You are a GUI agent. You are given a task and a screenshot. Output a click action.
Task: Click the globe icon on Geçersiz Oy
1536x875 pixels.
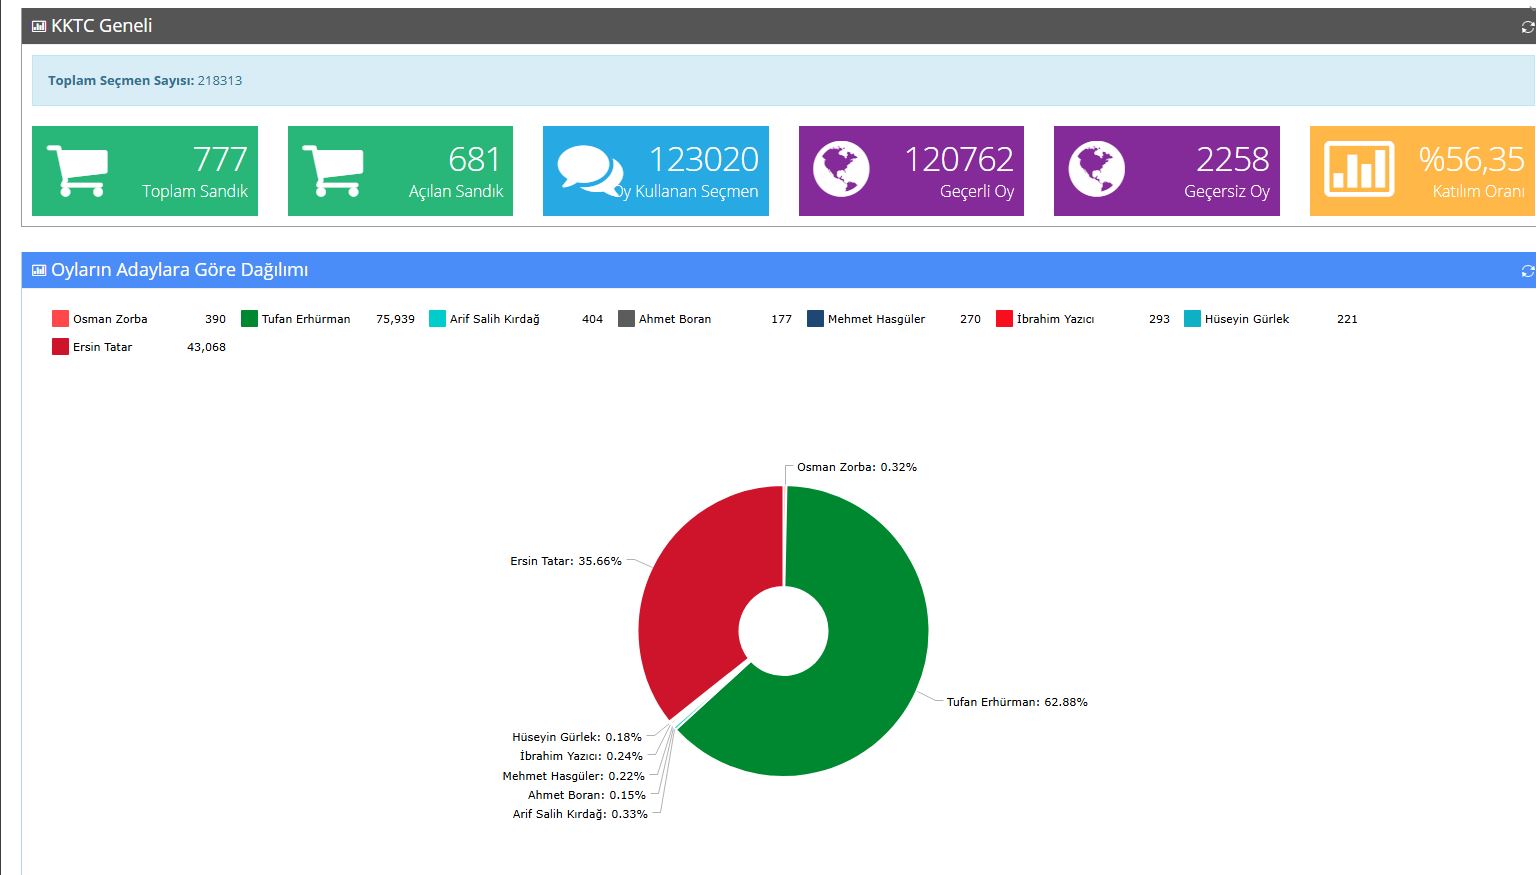click(1096, 169)
